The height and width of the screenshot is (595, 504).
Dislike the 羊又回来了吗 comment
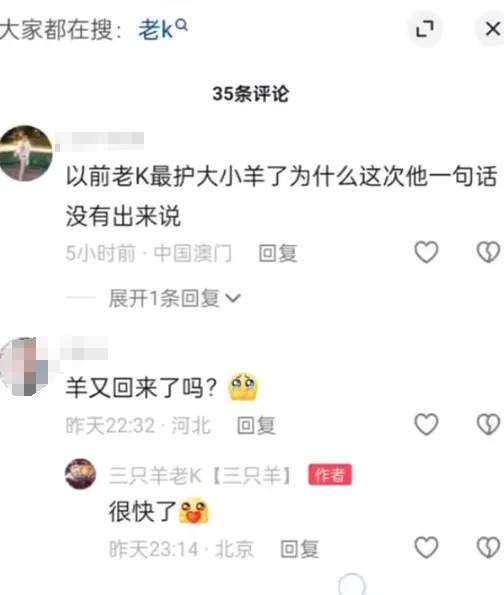pyautogui.click(x=488, y=424)
